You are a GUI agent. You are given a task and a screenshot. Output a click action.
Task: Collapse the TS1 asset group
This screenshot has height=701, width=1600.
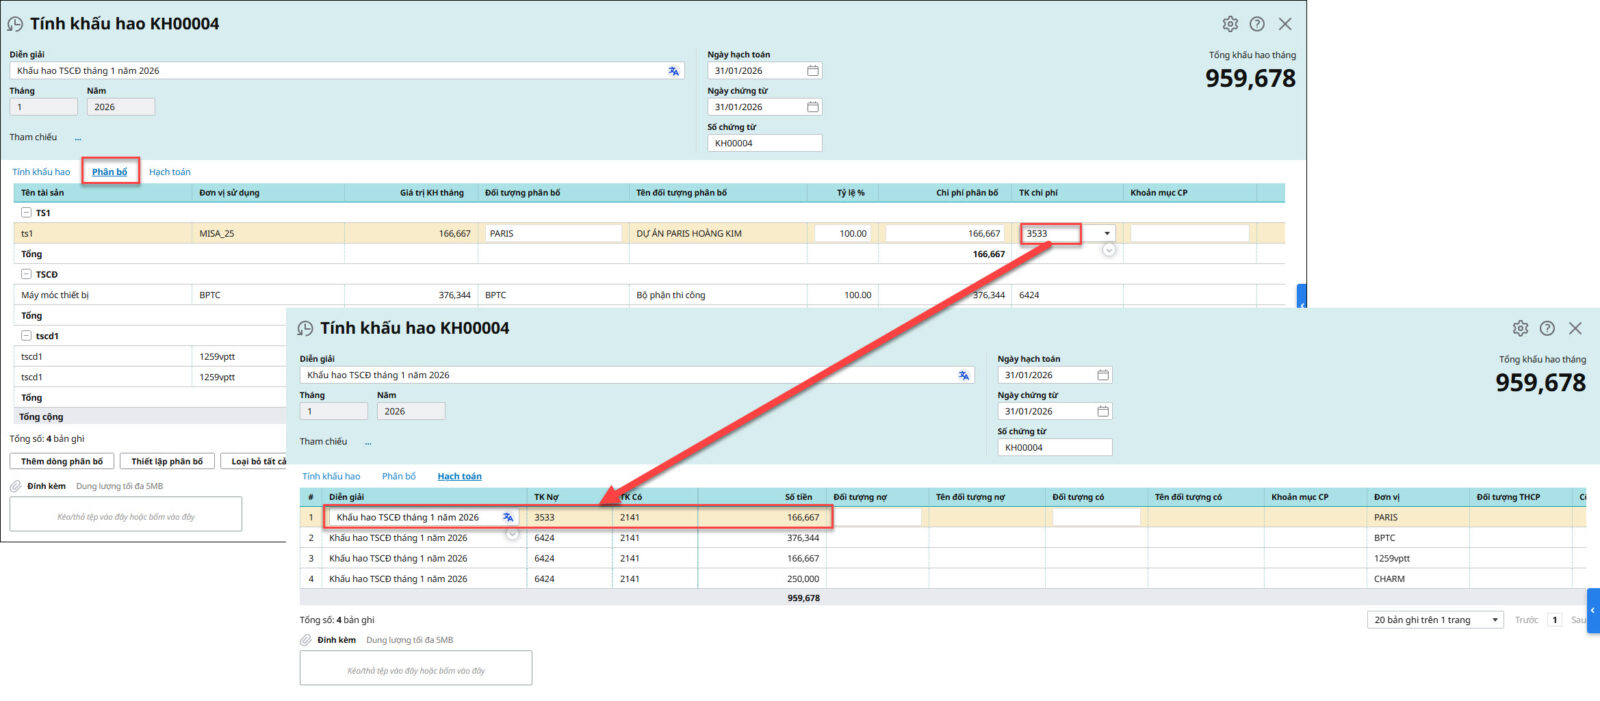(x=26, y=213)
